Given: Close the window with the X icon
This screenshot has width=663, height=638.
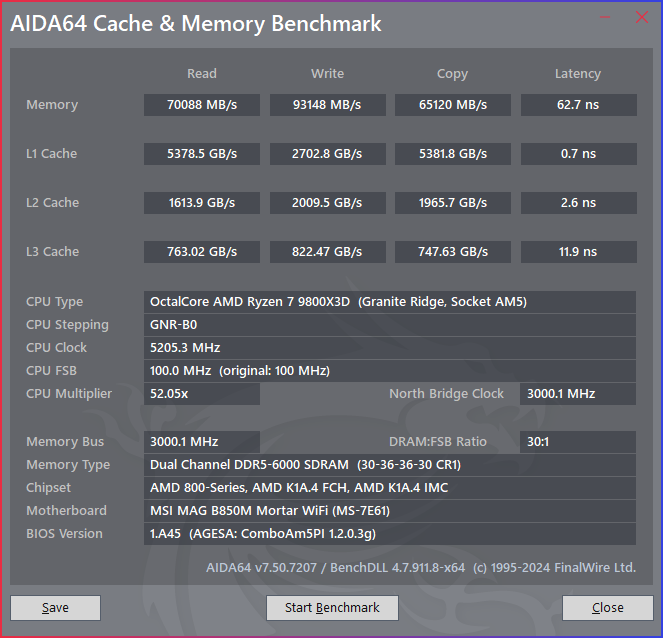Looking at the screenshot, I should point(641,17).
